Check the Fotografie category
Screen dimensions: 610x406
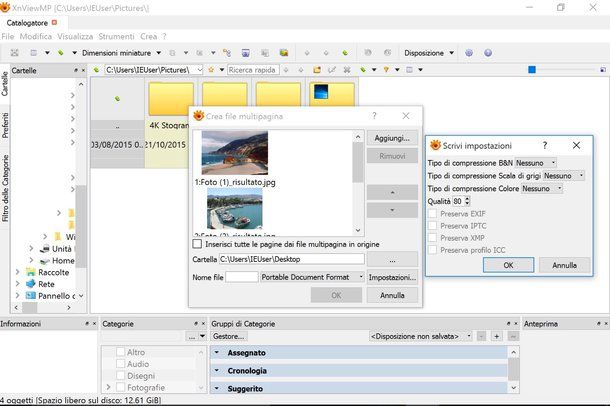(121, 387)
